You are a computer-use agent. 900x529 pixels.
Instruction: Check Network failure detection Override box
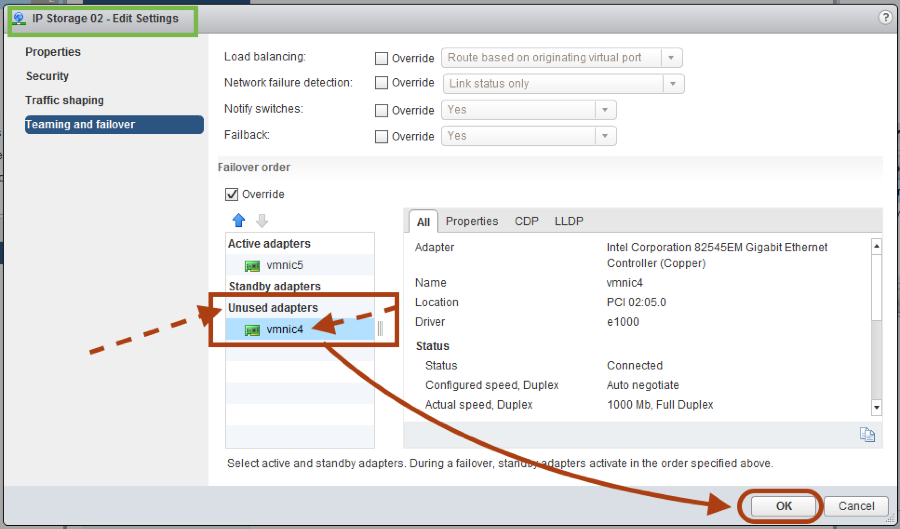(381, 84)
